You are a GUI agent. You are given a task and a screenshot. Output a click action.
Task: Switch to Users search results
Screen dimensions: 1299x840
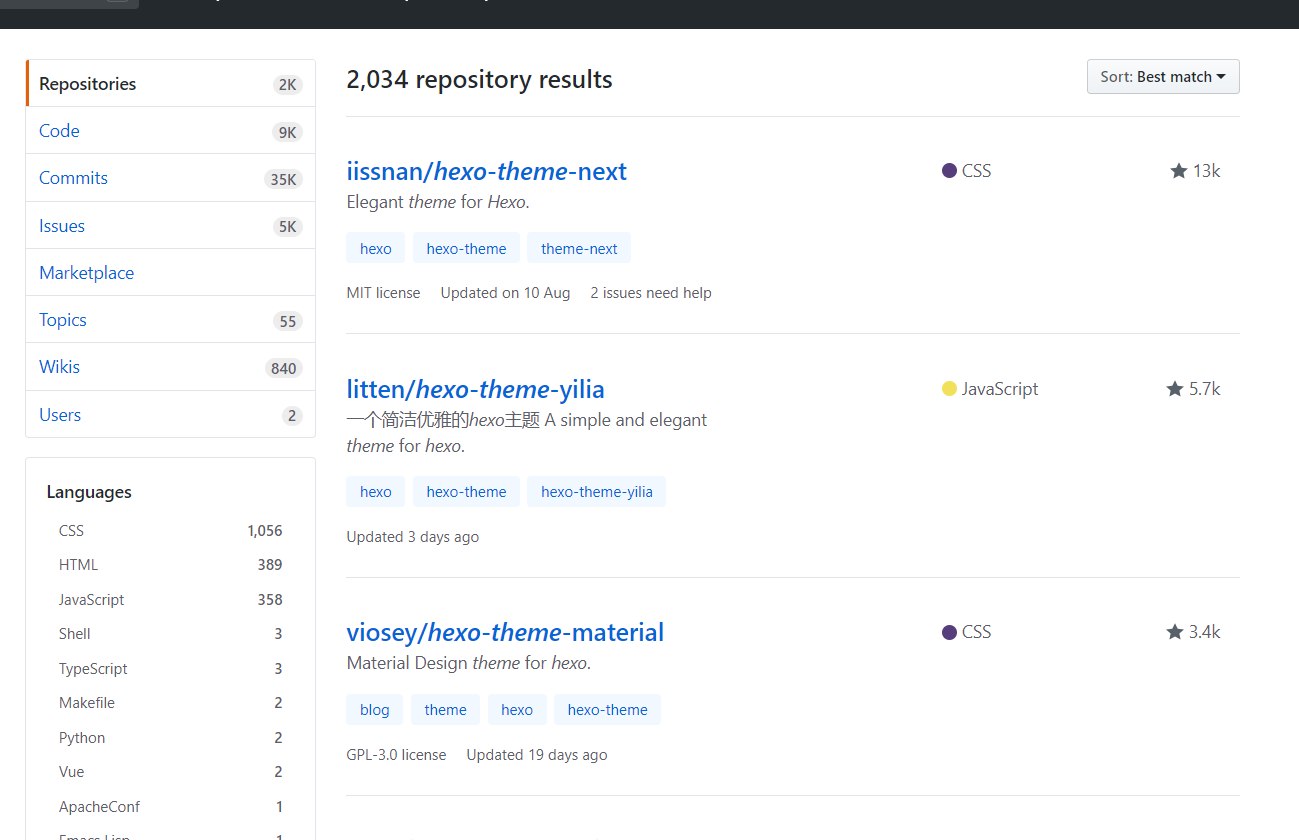tap(171, 415)
